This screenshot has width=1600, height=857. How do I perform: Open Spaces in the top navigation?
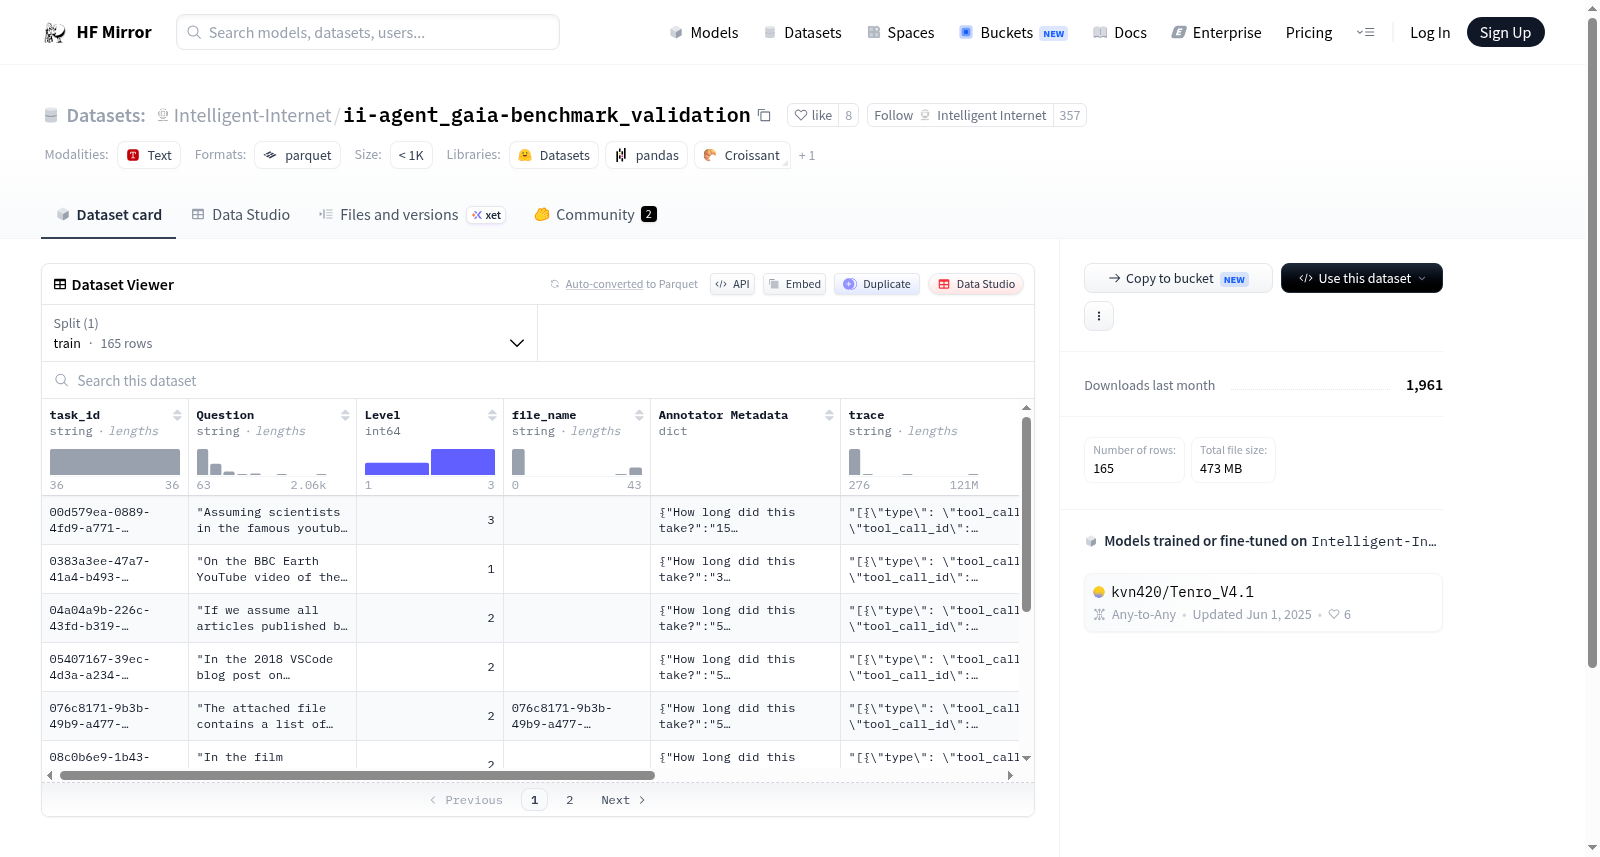coord(901,33)
